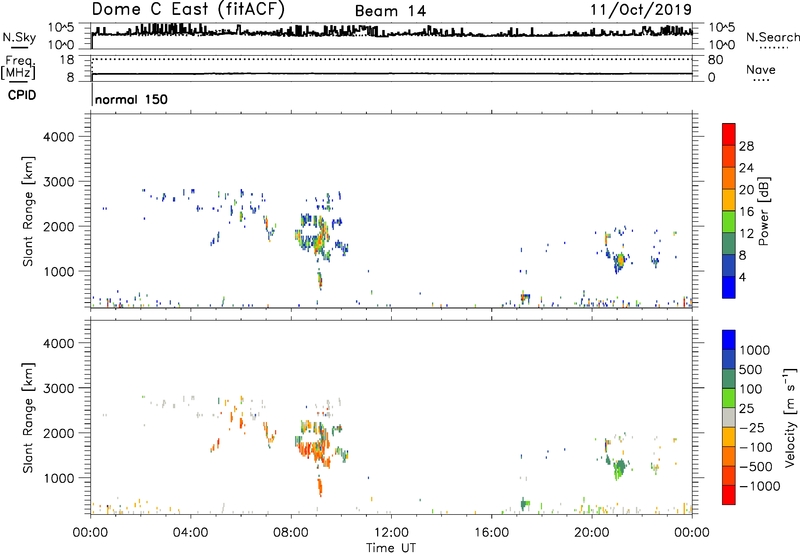Click the "08:00" time axis label

(x=291, y=533)
